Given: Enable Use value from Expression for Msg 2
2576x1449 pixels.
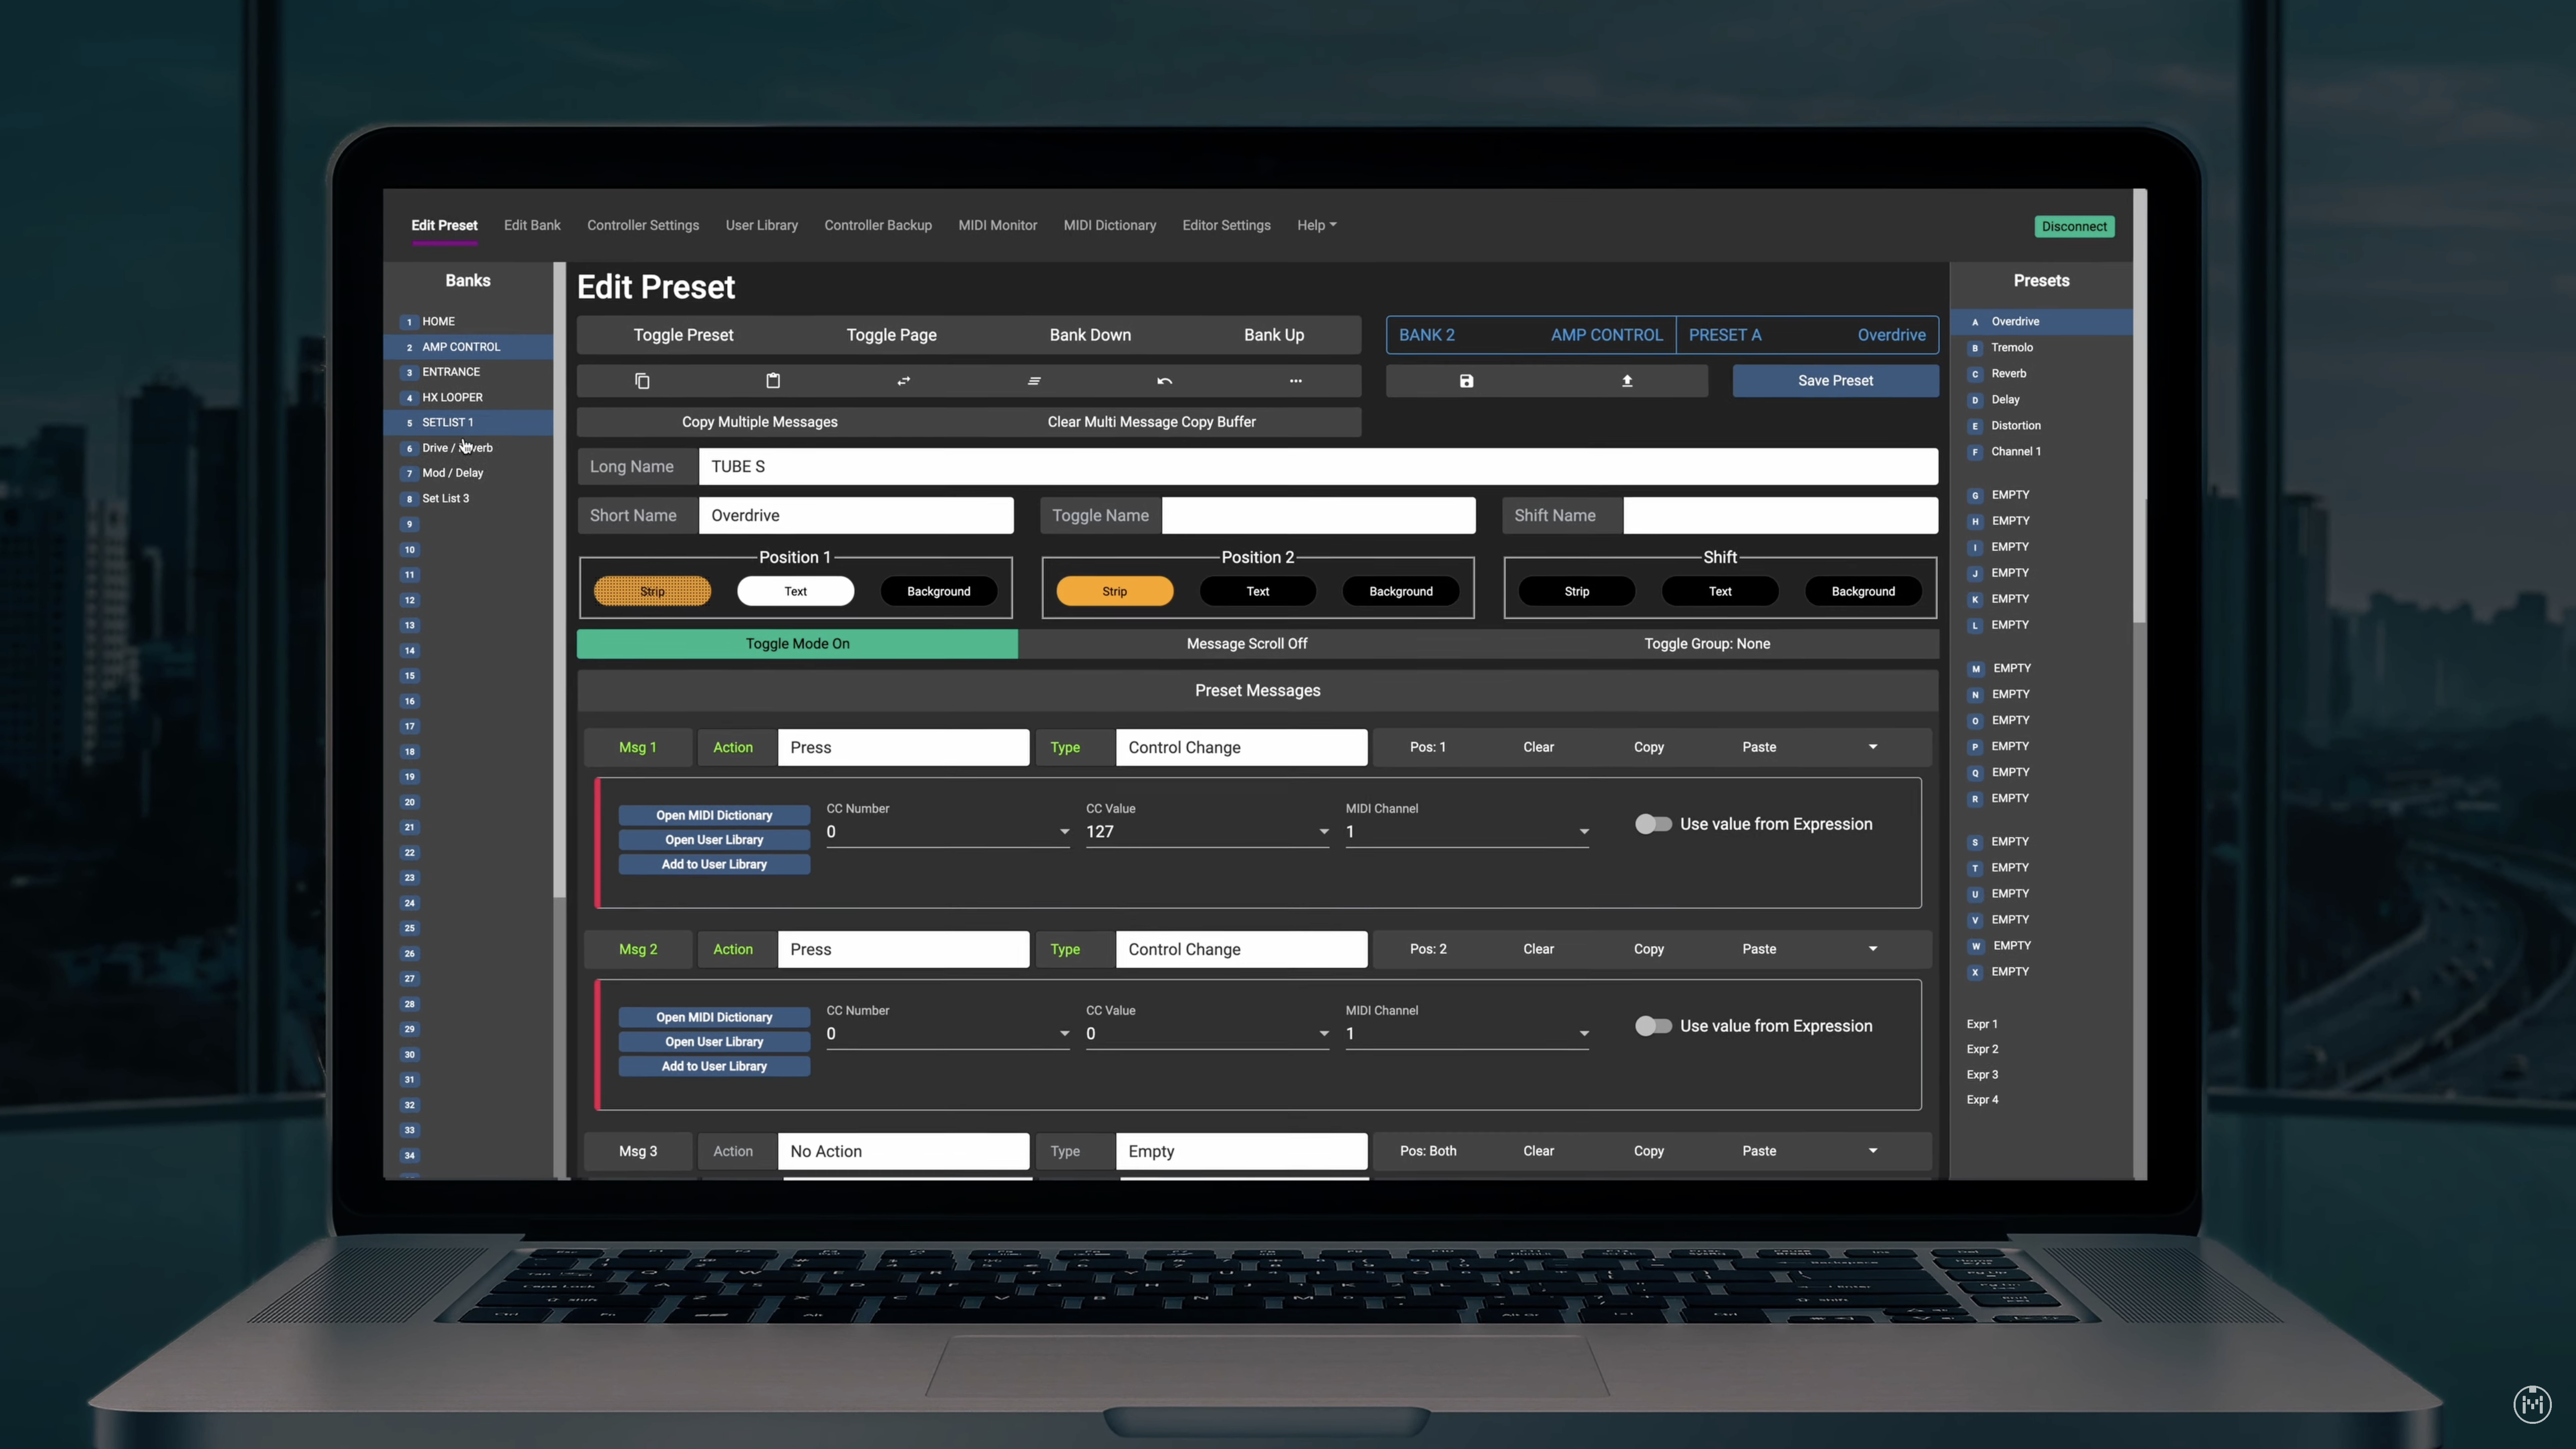Looking at the screenshot, I should point(1654,1025).
